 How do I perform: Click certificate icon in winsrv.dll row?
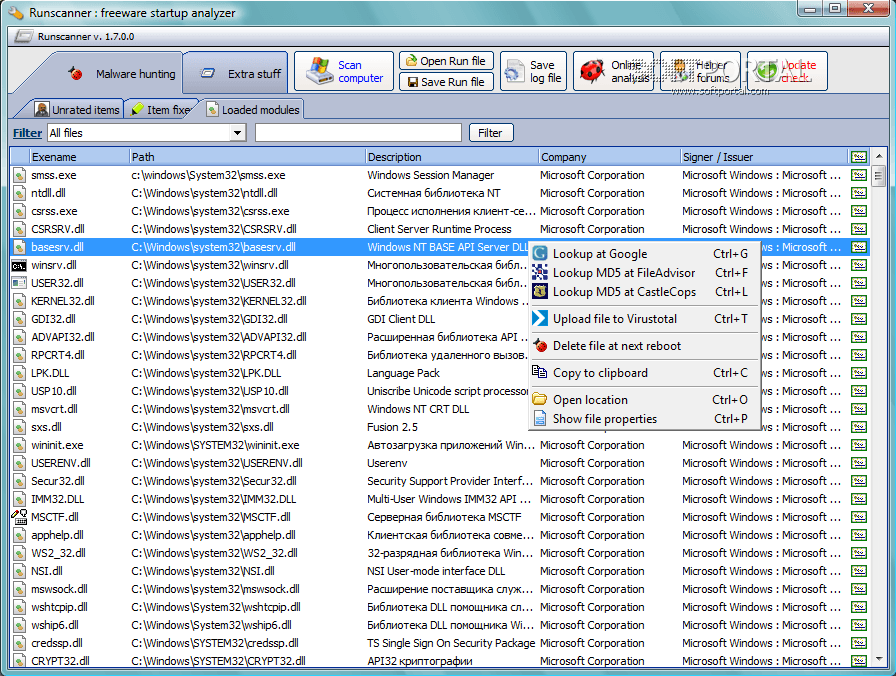coord(858,265)
